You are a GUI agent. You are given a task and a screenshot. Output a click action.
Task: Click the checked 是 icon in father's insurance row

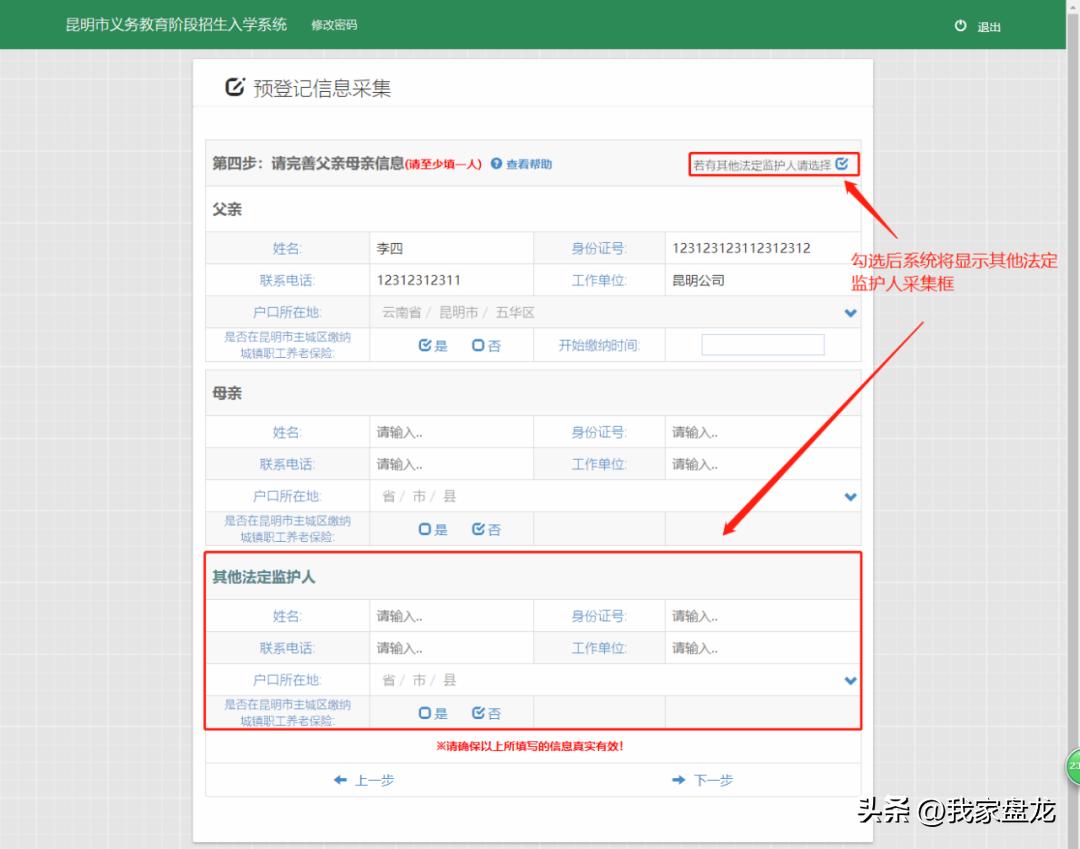click(x=423, y=344)
